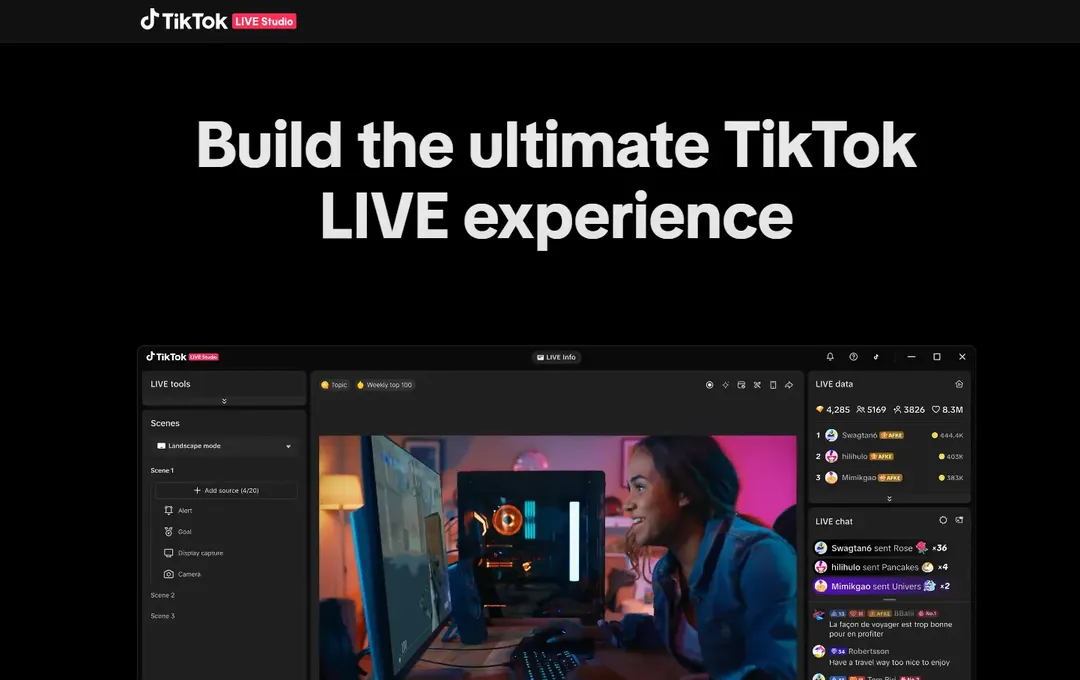
Task: Click the scissors clip icon above preview
Action: pos(757,385)
